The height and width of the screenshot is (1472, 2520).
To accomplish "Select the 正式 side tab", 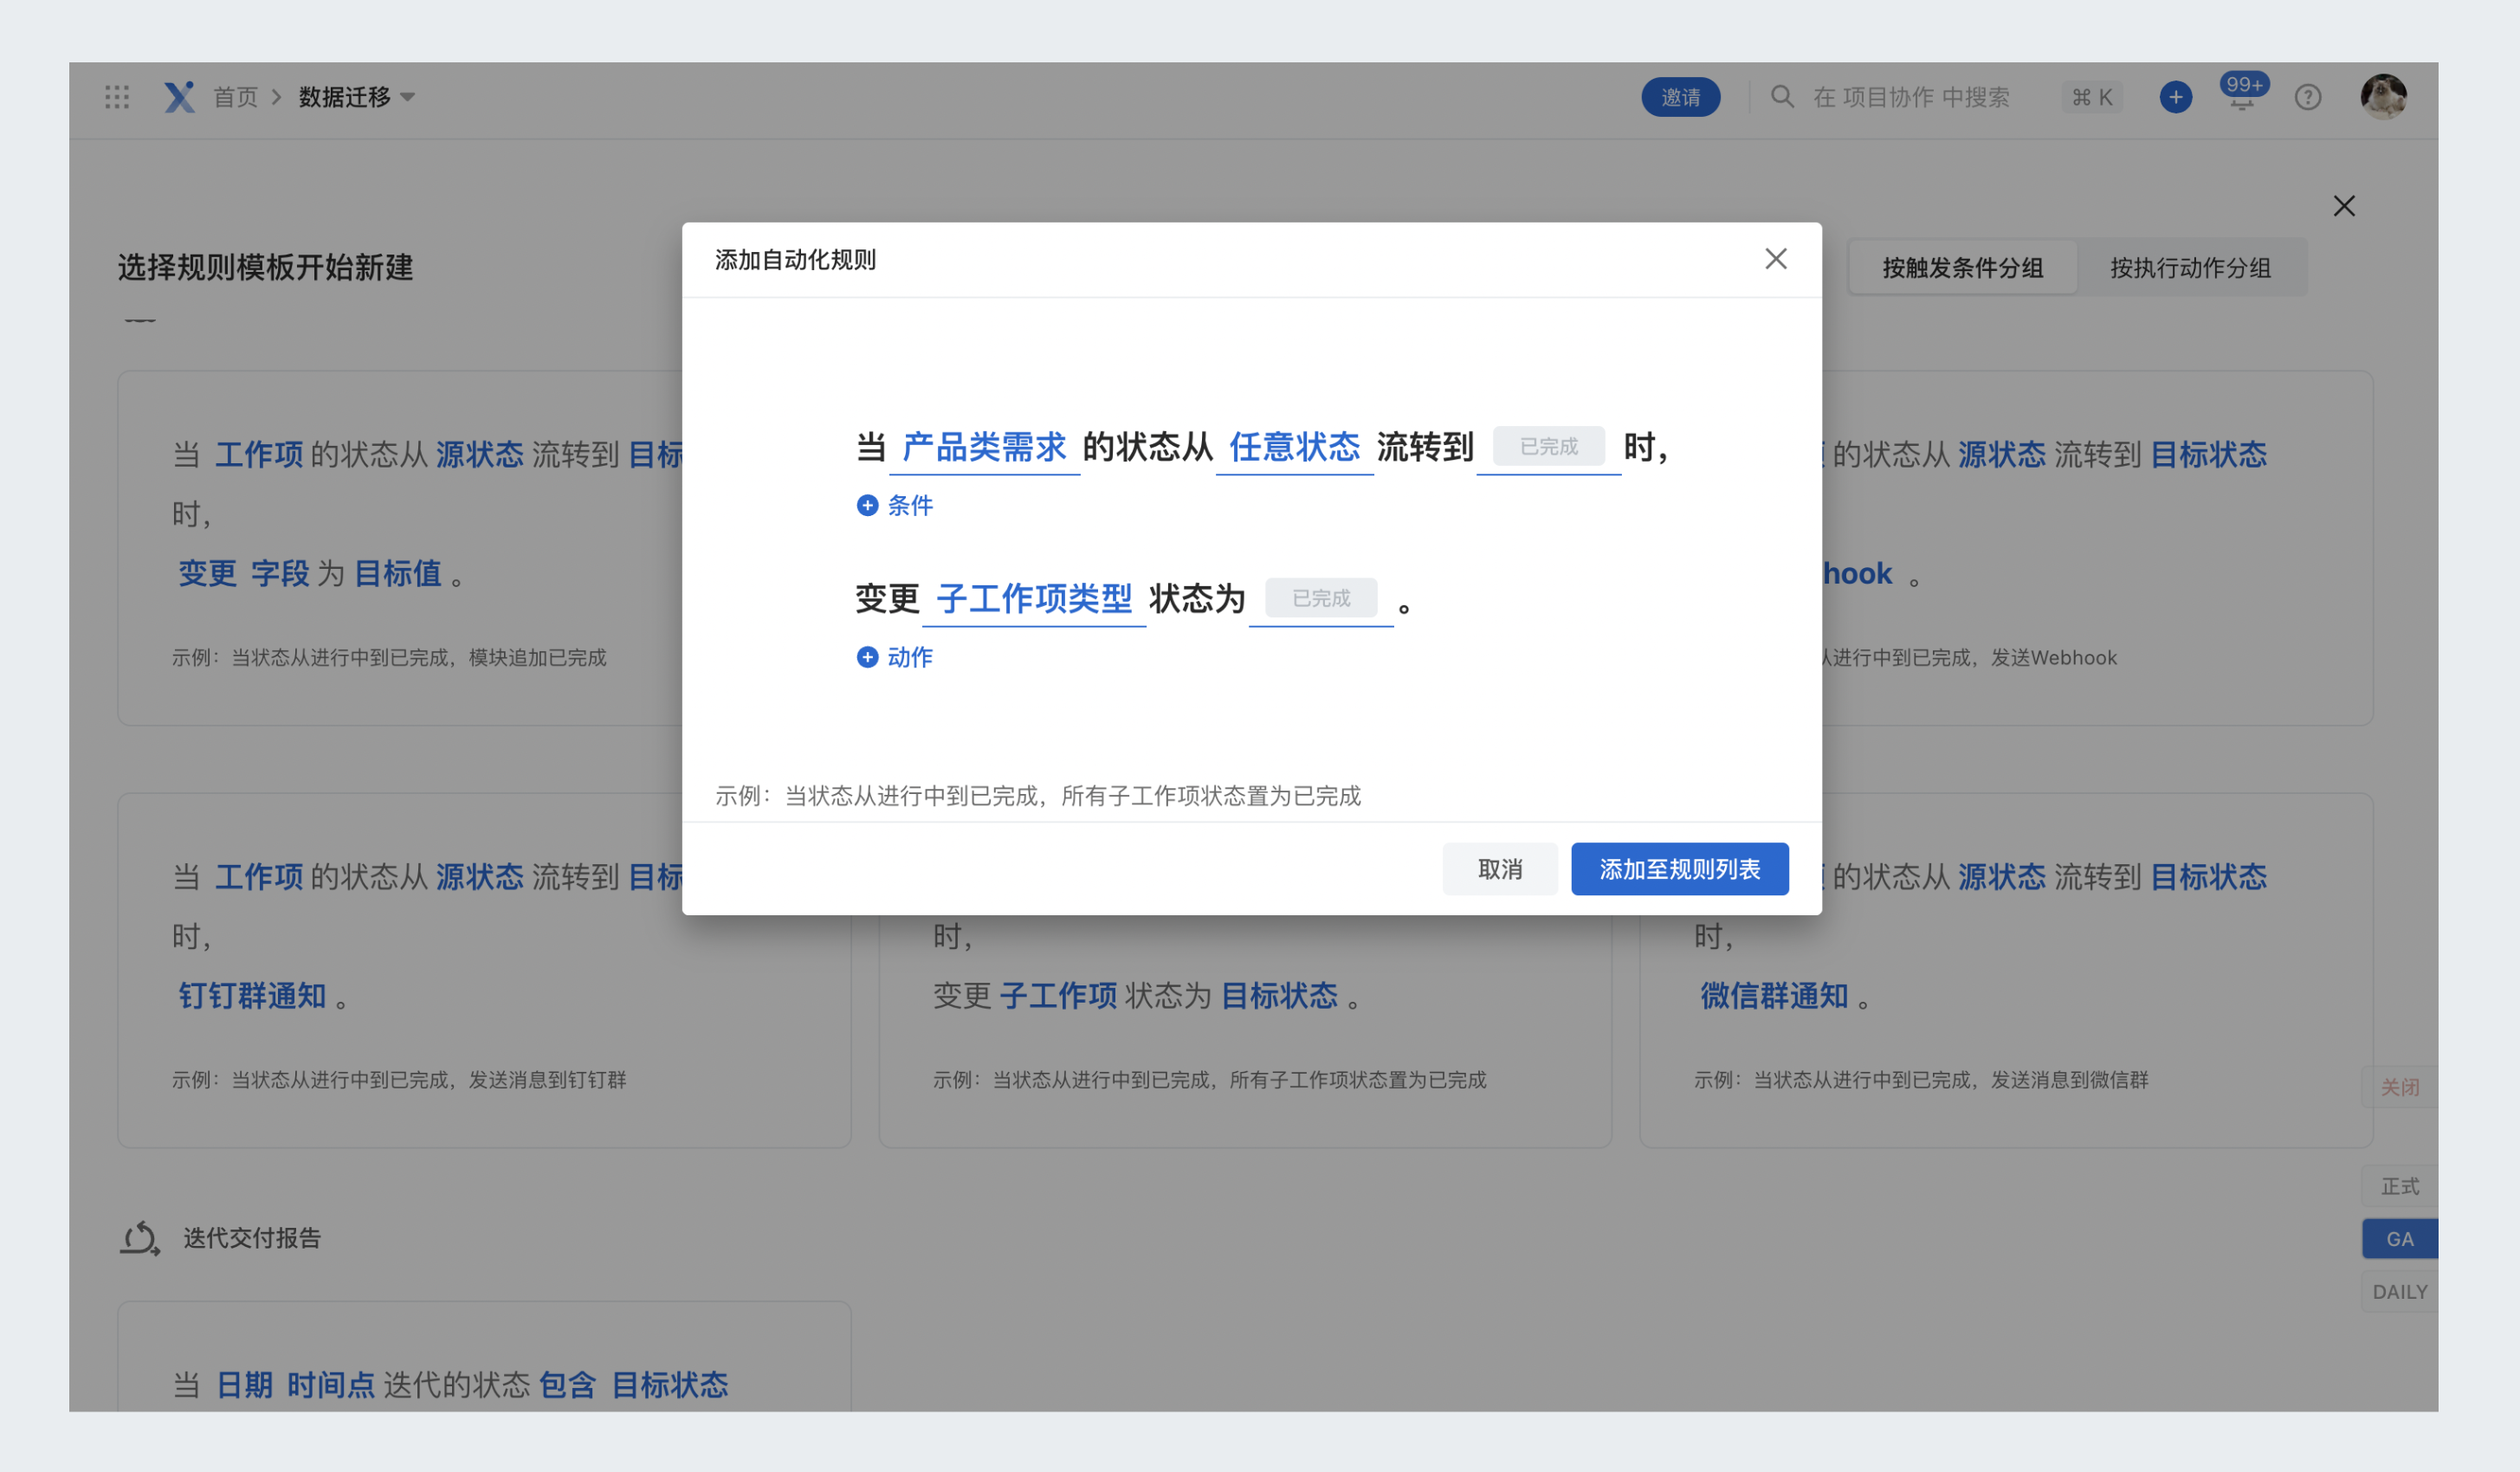I will (2398, 1186).
